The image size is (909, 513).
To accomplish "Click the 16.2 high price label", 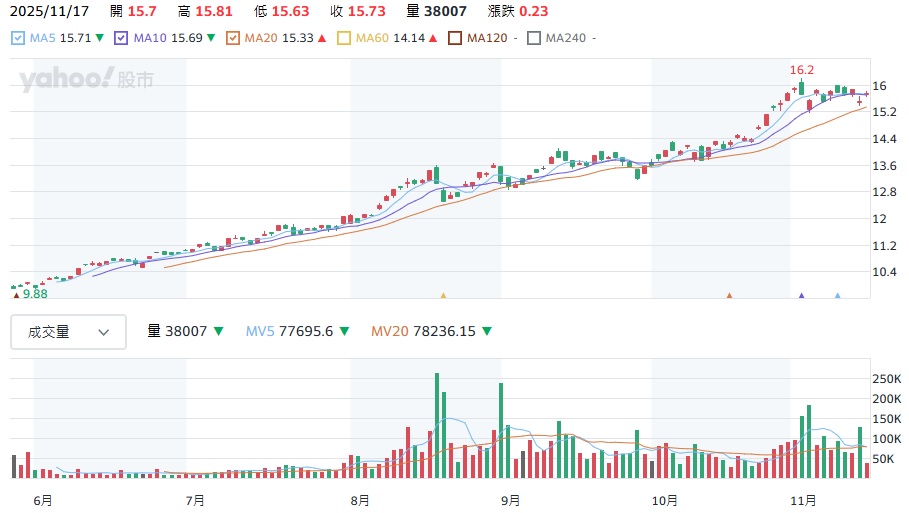I will click(x=801, y=70).
